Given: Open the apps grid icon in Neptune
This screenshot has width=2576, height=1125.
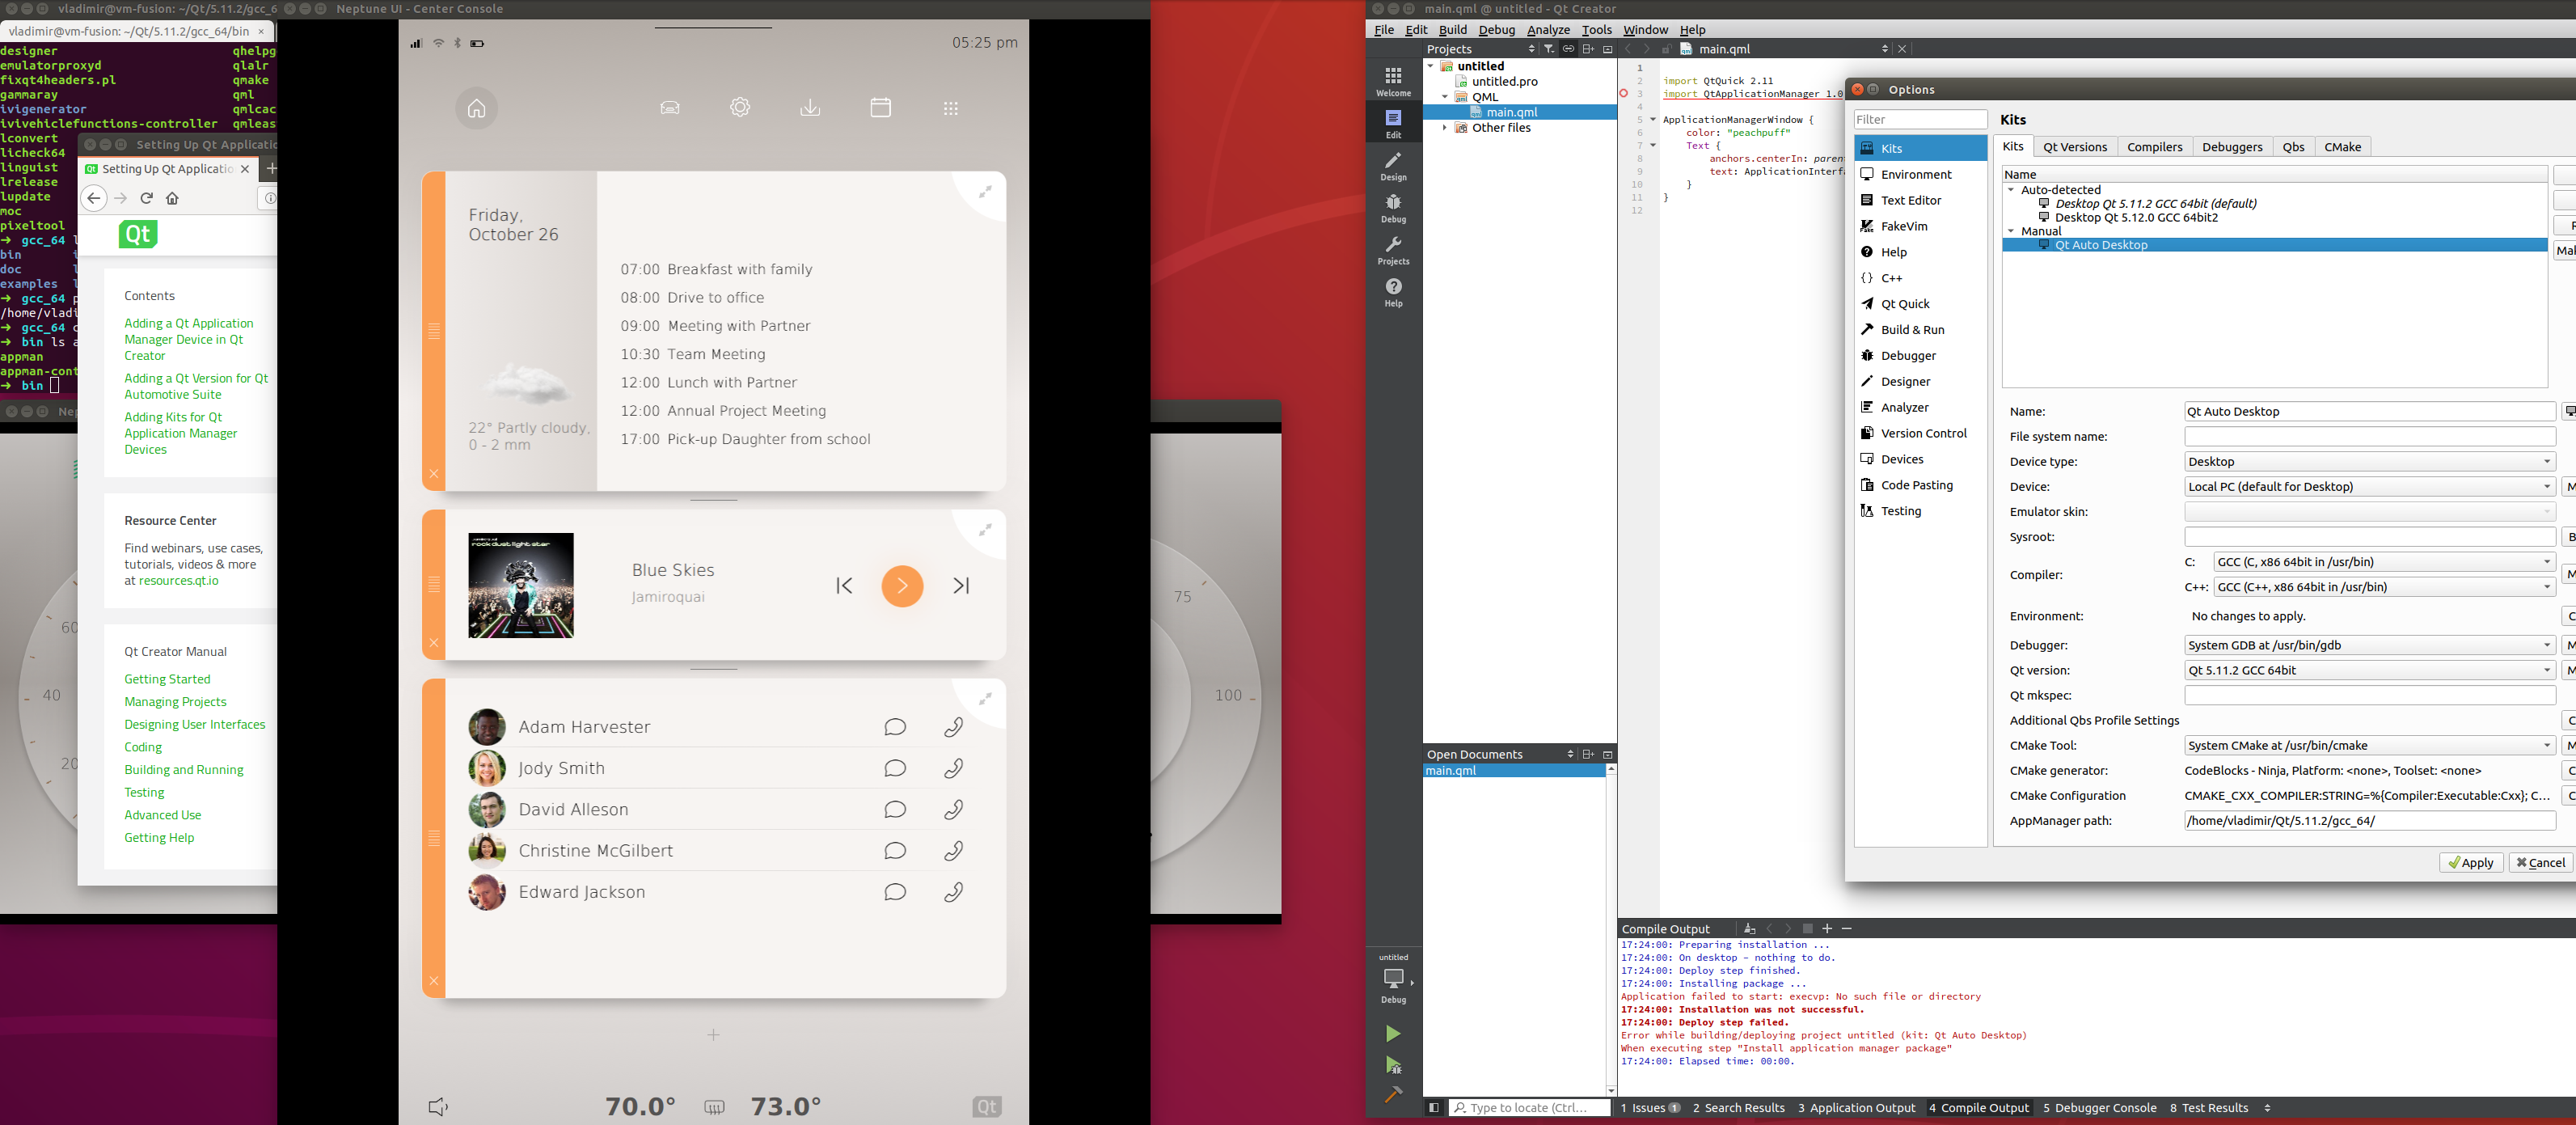Looking at the screenshot, I should click(x=950, y=108).
